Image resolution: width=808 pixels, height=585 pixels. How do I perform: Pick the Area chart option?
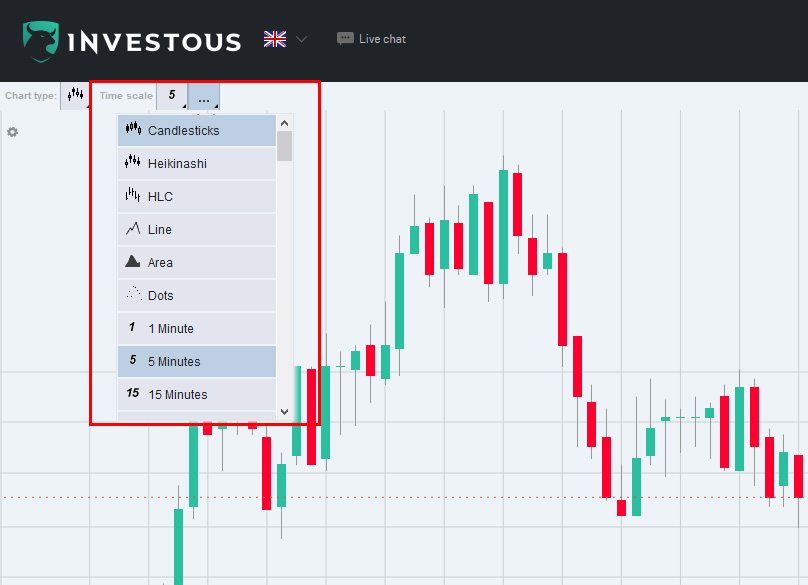point(197,262)
